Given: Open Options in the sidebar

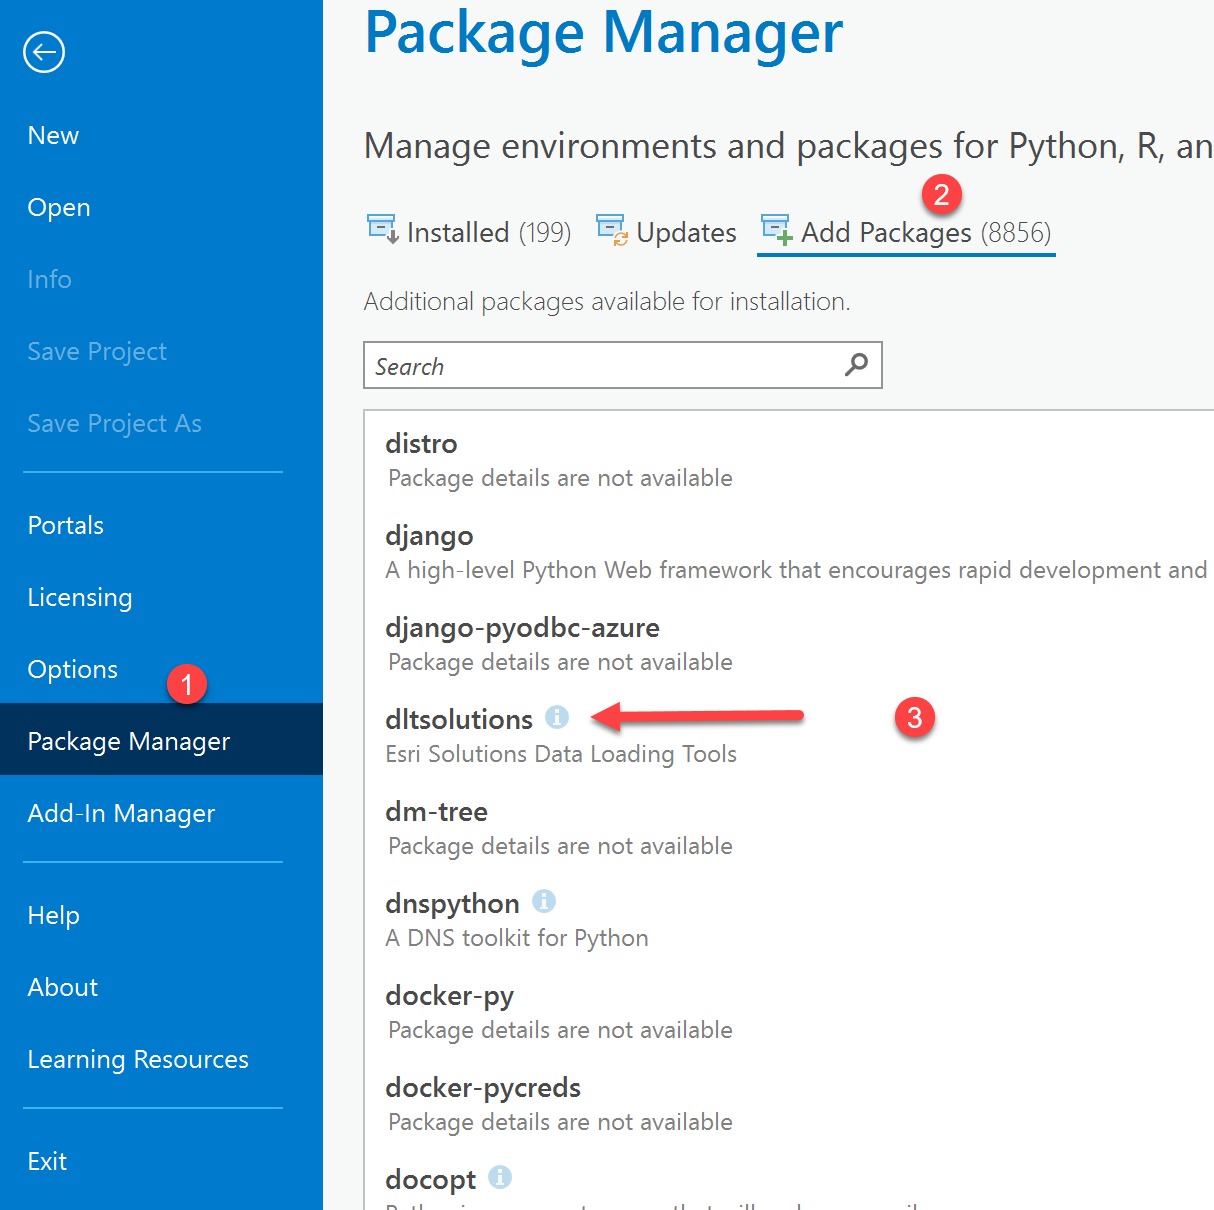Looking at the screenshot, I should (x=73, y=669).
